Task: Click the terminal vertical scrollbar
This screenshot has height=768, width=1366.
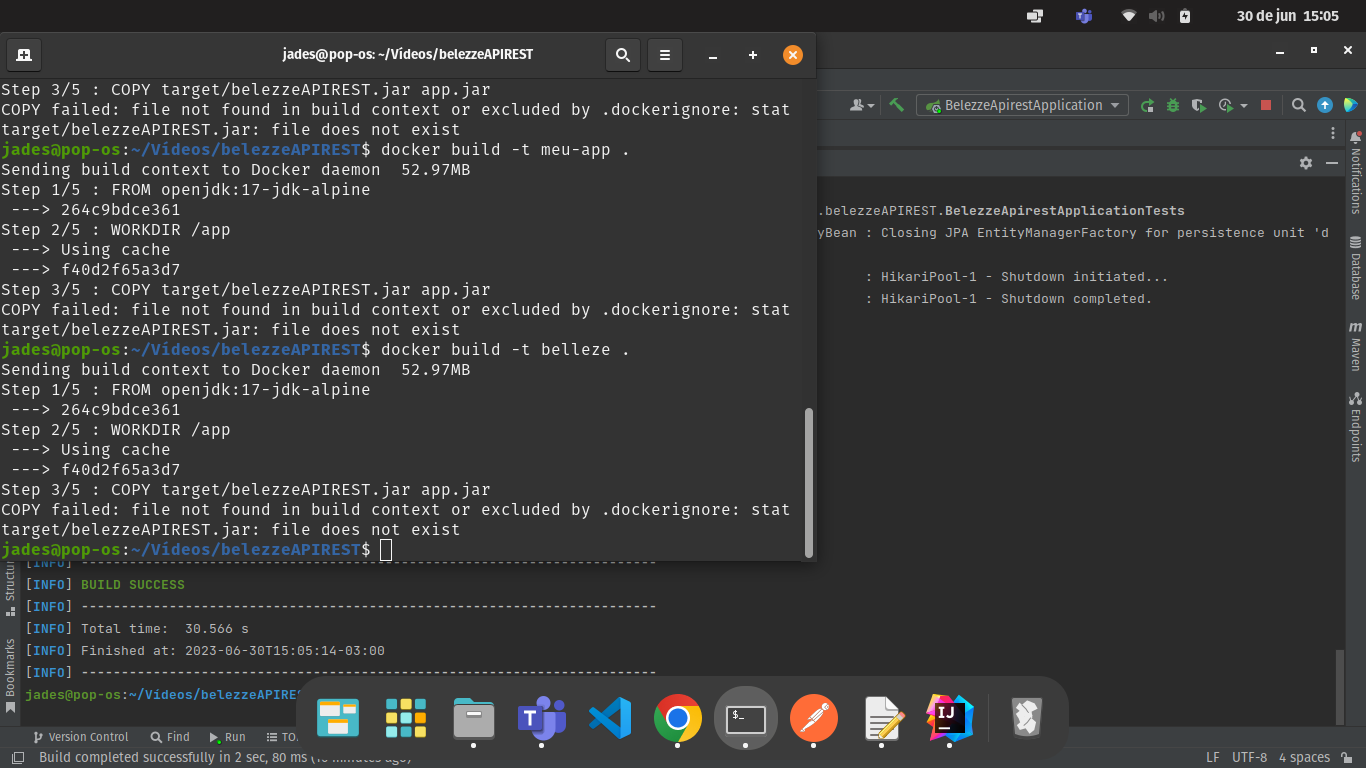Action: coord(809,481)
